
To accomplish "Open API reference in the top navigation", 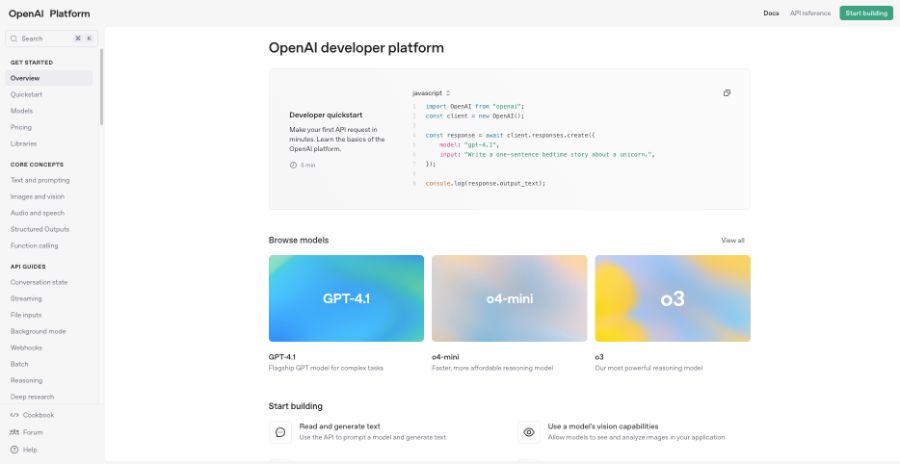I will (810, 13).
